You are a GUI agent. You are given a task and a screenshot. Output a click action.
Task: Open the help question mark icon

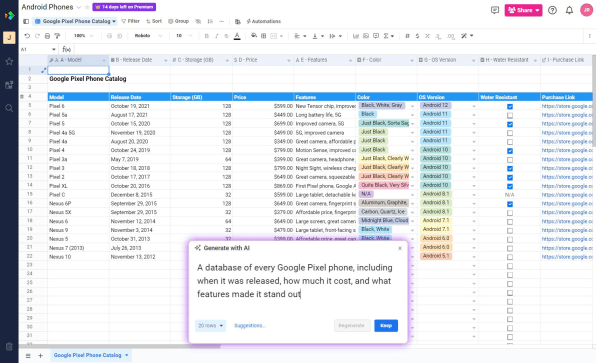(x=552, y=10)
